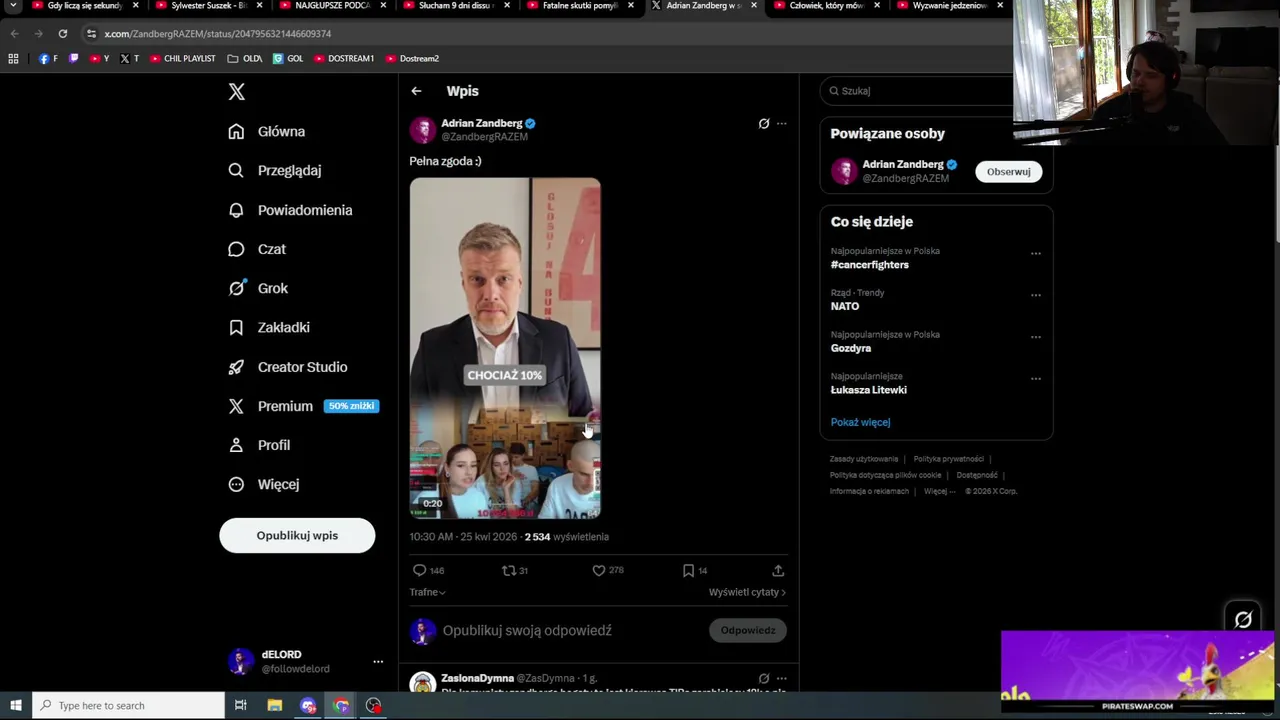Screen dimensions: 1280x720
Task: Click the share icon on the post
Action: coord(778,570)
